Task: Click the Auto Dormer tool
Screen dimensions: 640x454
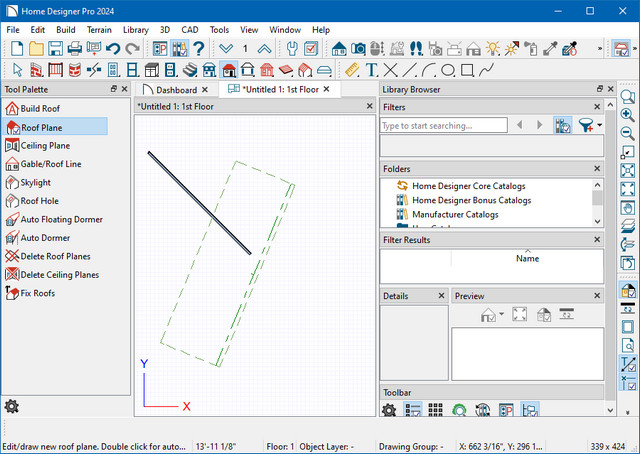Action: coord(44,238)
